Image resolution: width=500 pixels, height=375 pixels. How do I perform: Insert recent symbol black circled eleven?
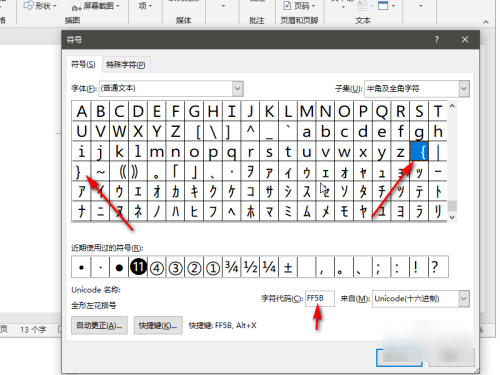coord(138,267)
